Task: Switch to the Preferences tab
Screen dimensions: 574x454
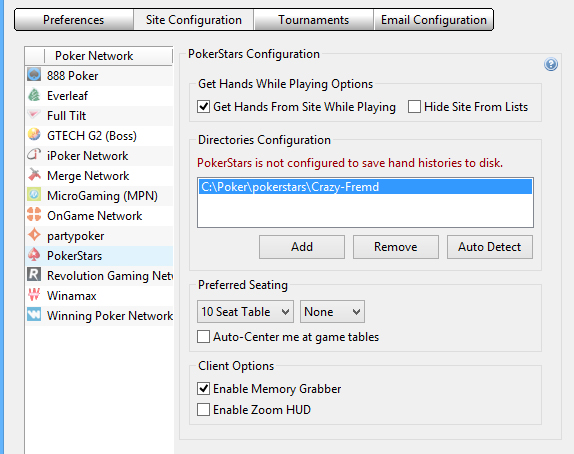Action: coord(74,20)
